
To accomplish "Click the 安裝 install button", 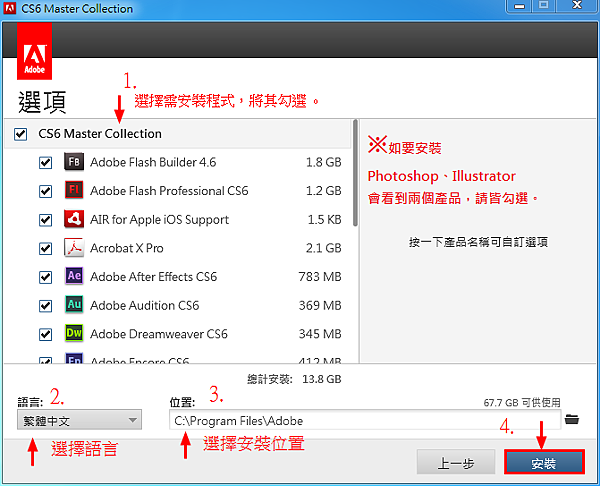I will click(x=544, y=462).
